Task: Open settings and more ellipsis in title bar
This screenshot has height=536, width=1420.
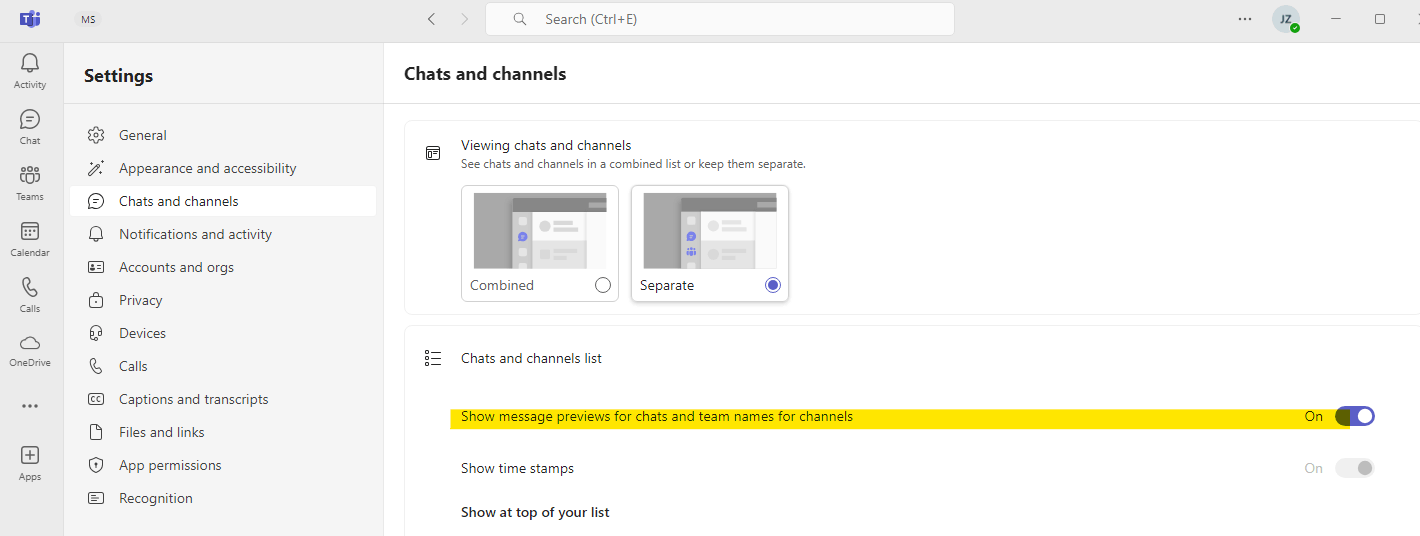Action: pyautogui.click(x=1245, y=19)
